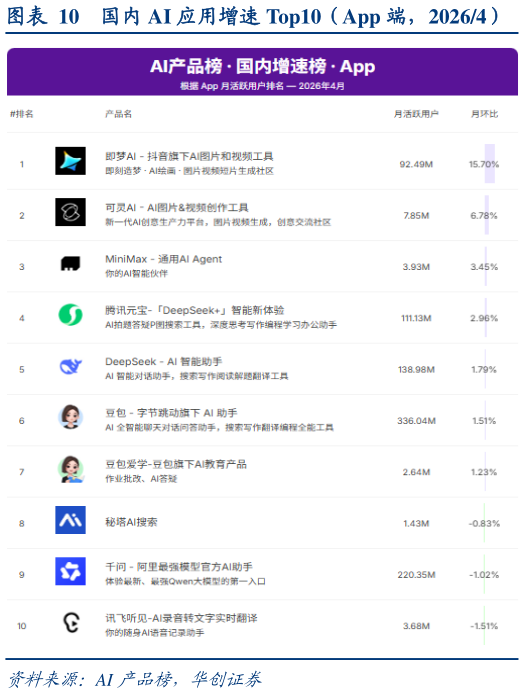This screenshot has width=524, height=693.
Task: Click the 豆包爱学 avatar icon
Action: [x=70, y=469]
